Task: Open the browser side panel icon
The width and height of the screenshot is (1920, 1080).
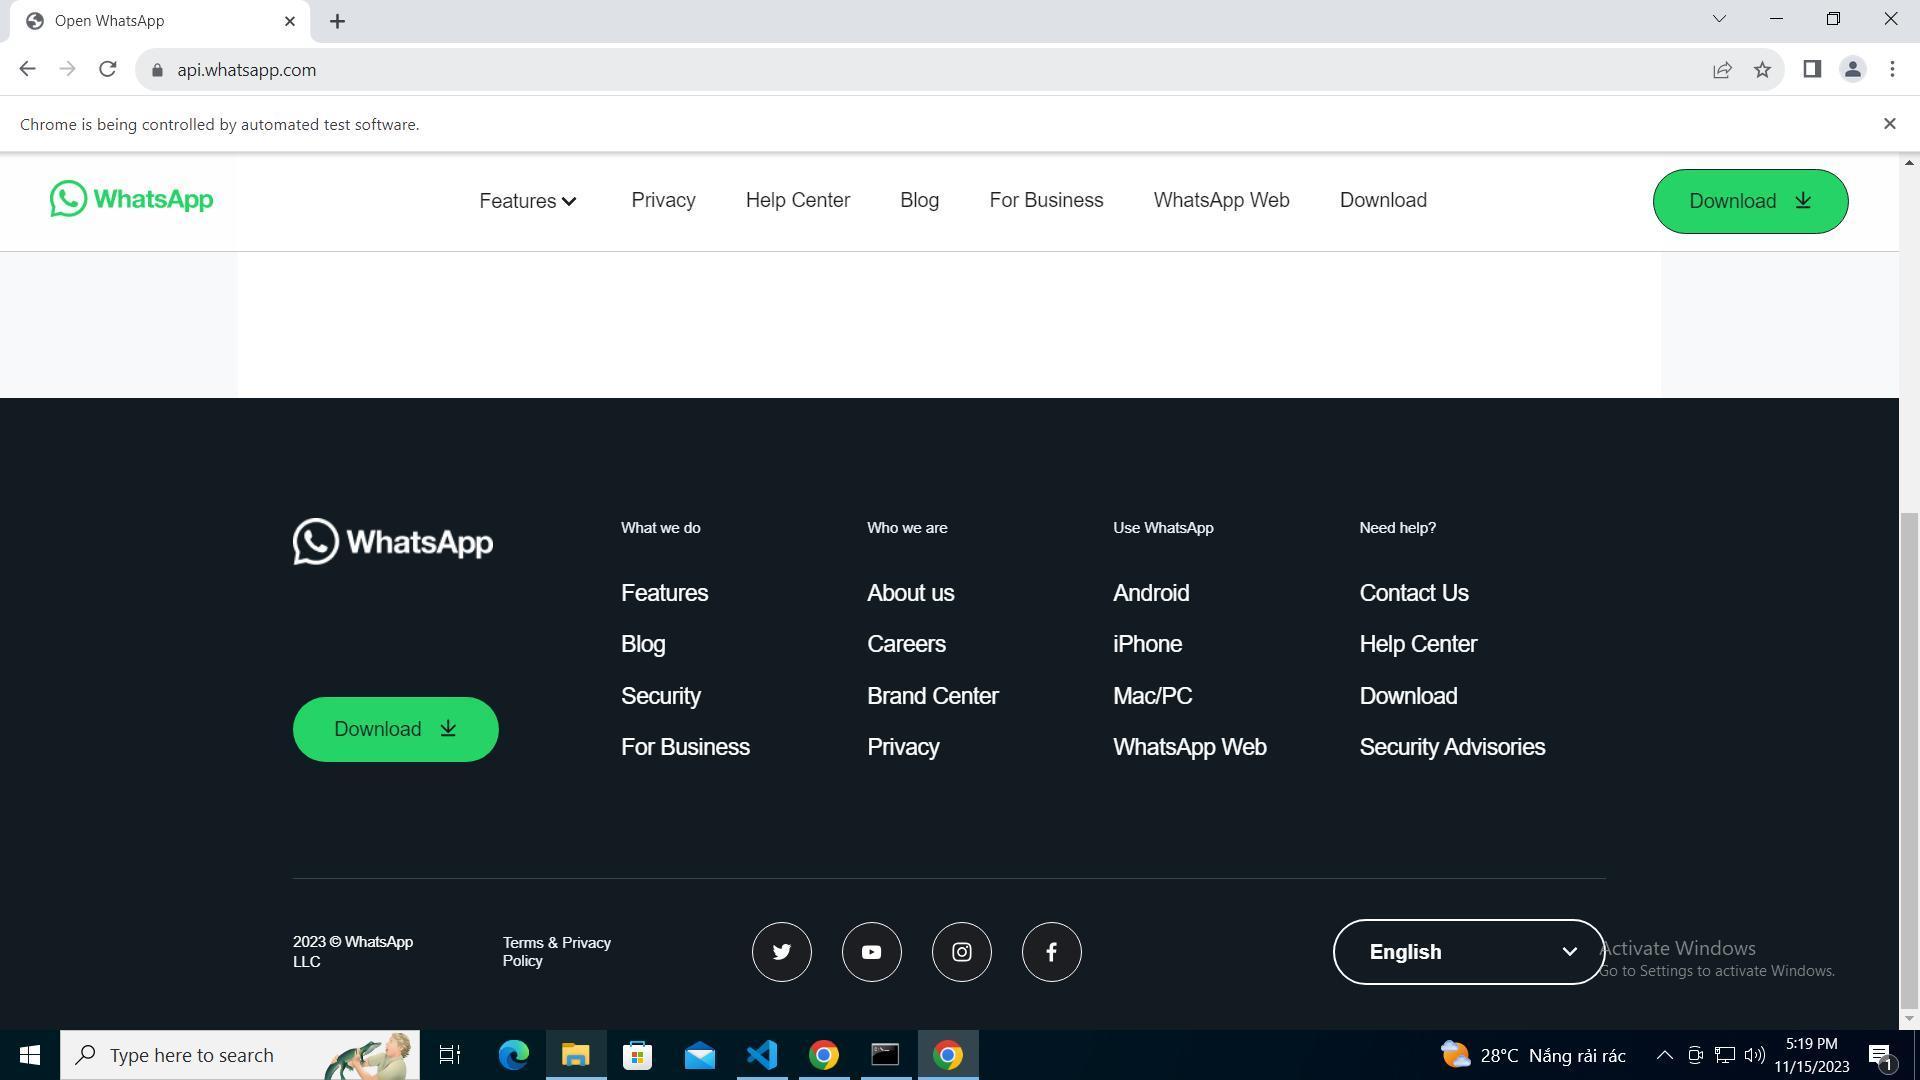Action: coord(1812,69)
